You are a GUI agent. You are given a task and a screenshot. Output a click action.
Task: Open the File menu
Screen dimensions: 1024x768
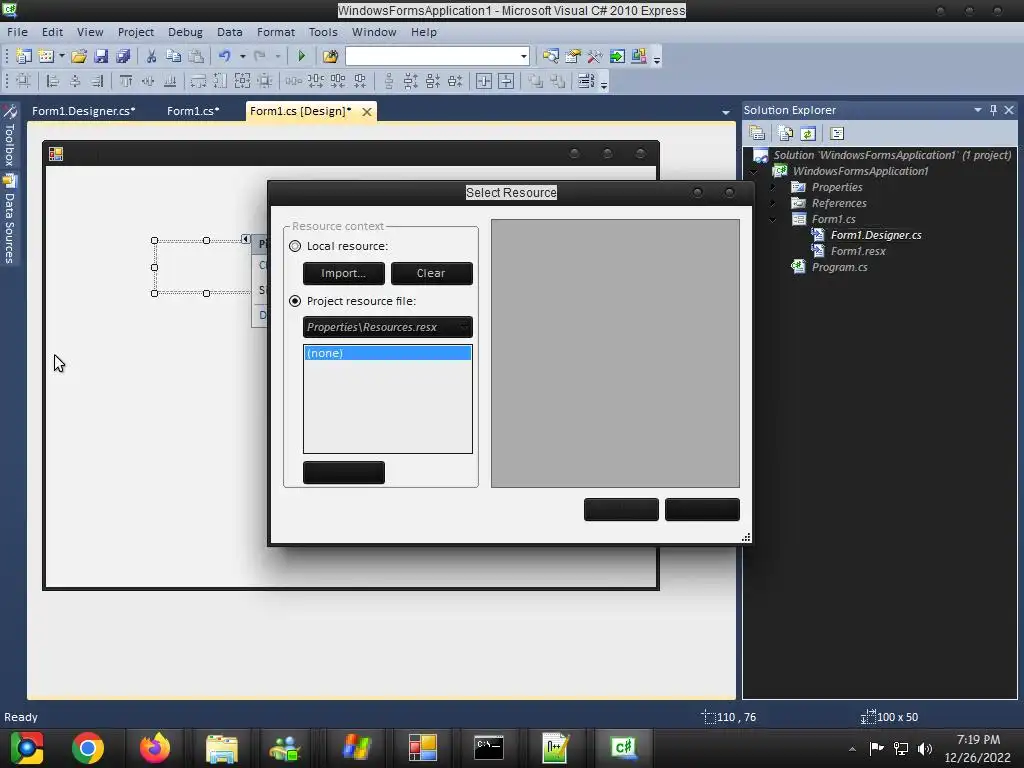click(17, 32)
